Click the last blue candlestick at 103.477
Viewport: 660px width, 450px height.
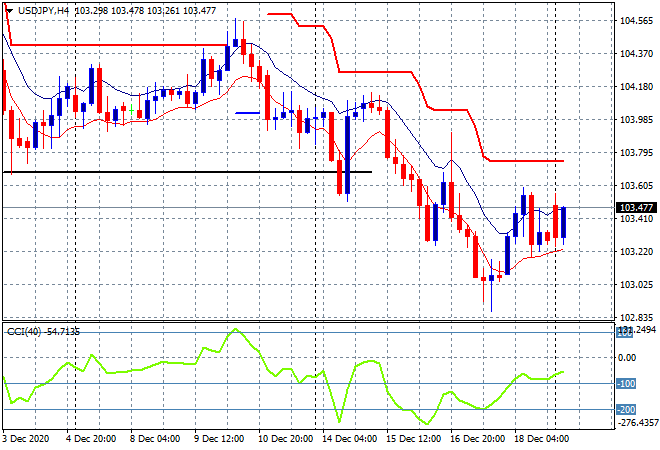coord(564,222)
